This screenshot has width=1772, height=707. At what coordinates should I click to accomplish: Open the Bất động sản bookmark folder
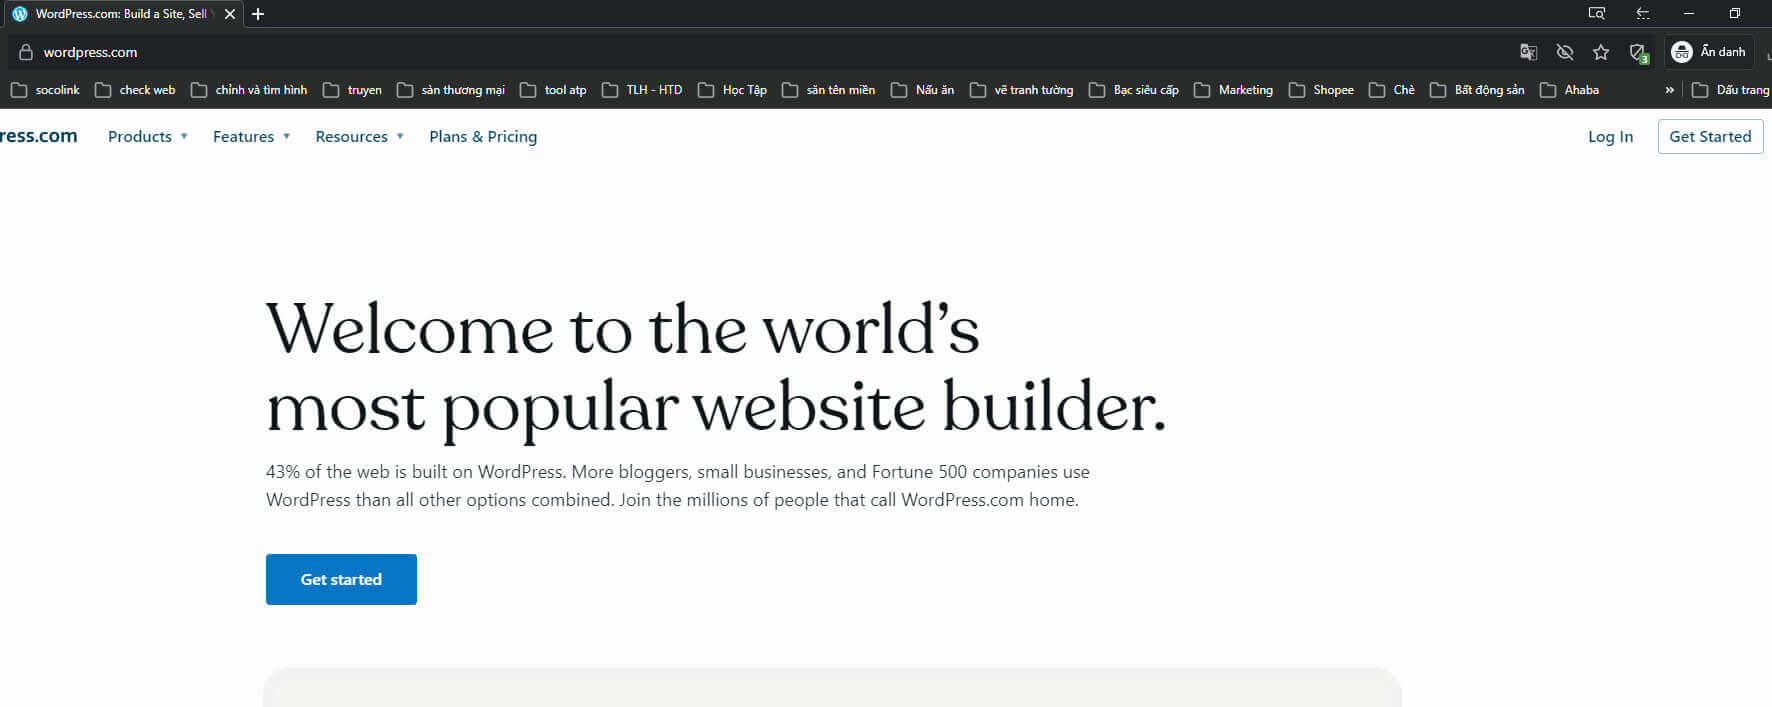1478,90
